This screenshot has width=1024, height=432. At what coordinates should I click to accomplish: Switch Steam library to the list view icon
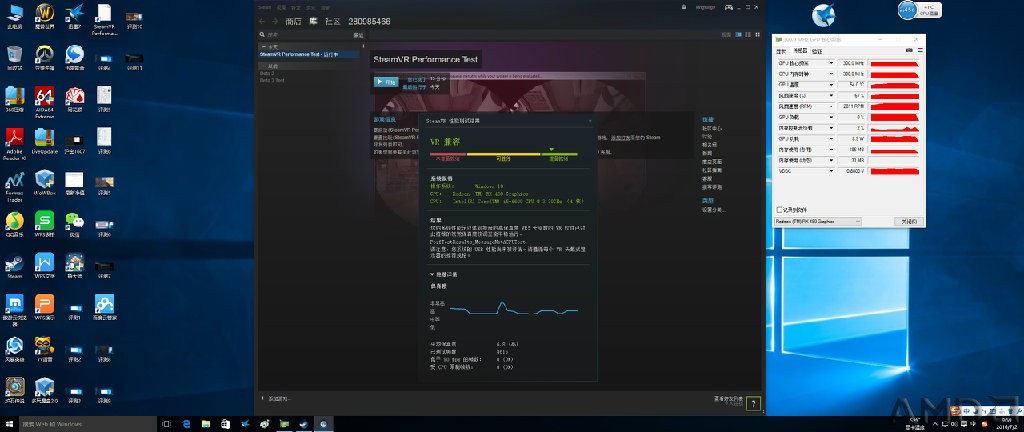pyautogui.click(x=748, y=34)
